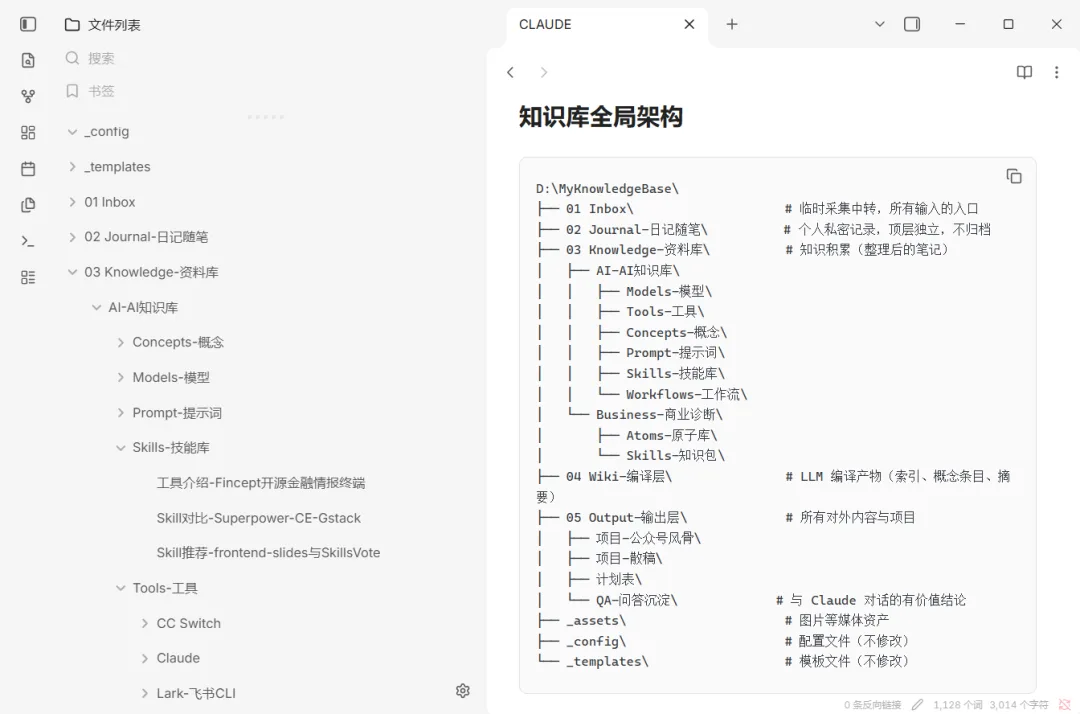Expand the CC Switch folder
This screenshot has width=1080, height=714.
tap(145, 623)
